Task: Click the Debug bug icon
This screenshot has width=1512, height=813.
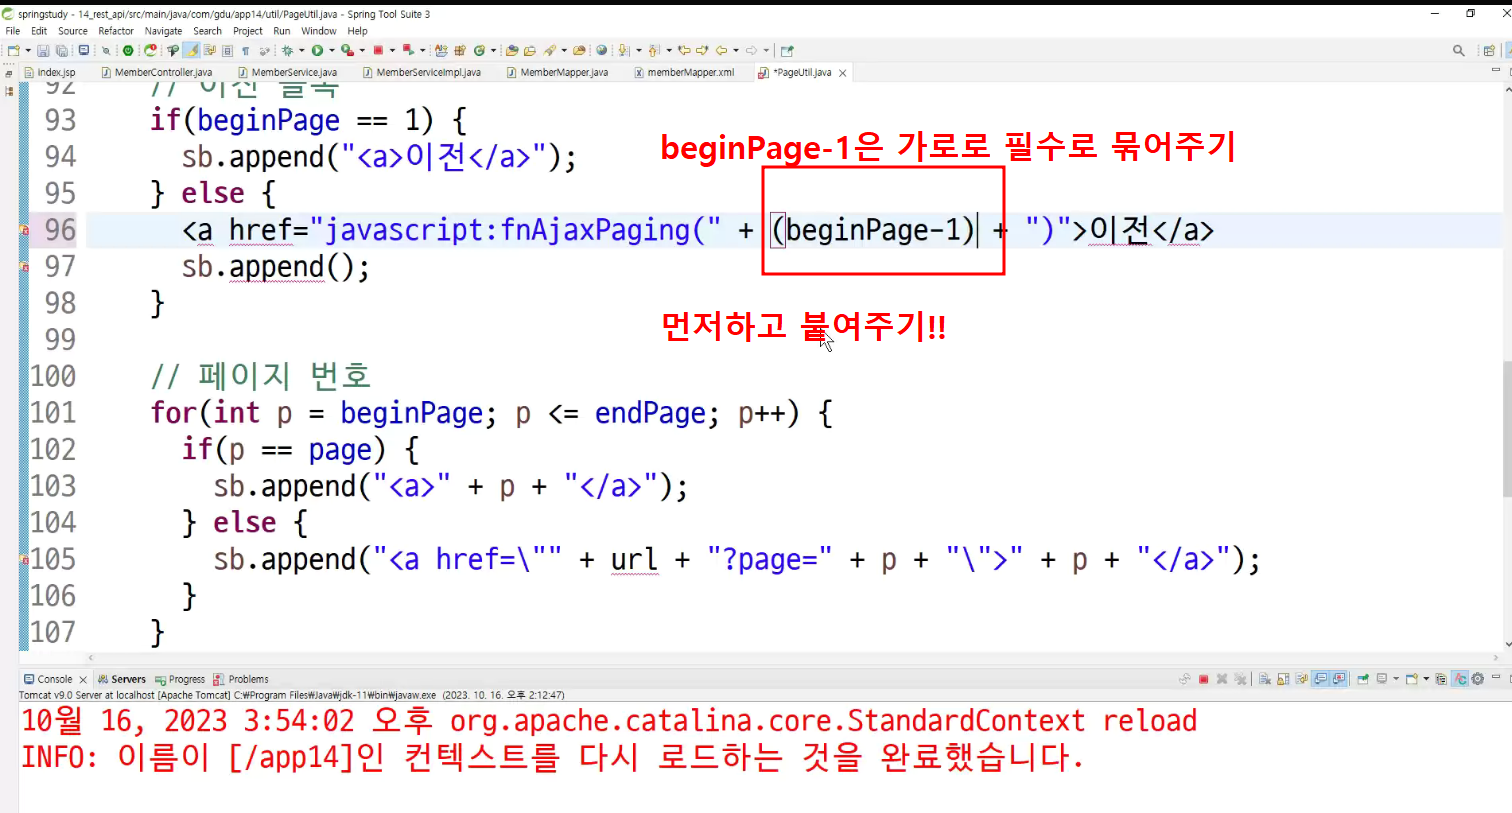Action: pos(287,50)
